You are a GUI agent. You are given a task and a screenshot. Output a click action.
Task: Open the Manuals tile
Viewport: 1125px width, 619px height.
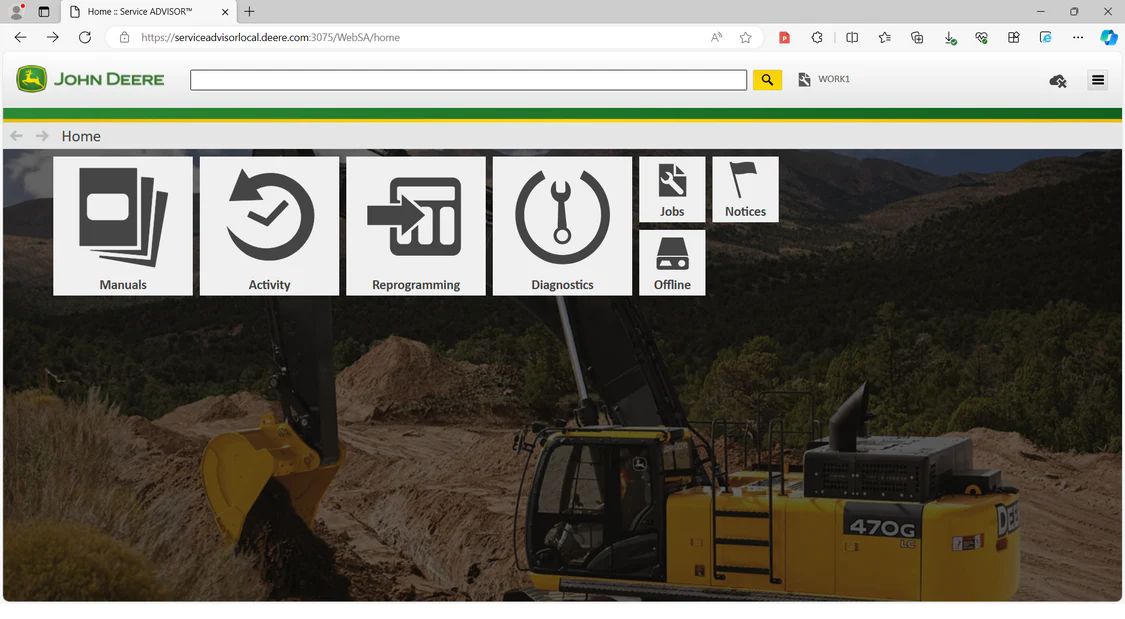click(x=123, y=226)
